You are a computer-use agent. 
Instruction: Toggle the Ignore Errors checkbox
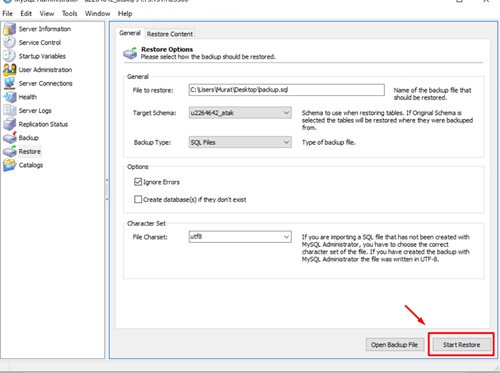coord(138,182)
